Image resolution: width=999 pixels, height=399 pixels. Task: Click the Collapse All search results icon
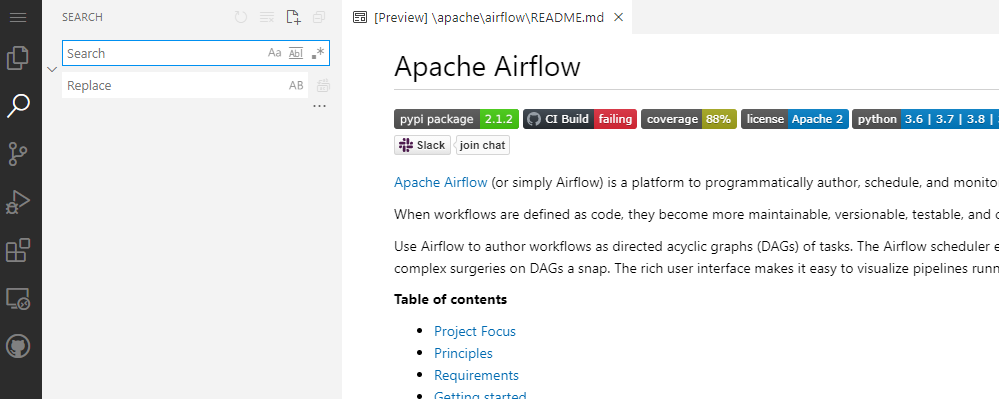point(319,17)
